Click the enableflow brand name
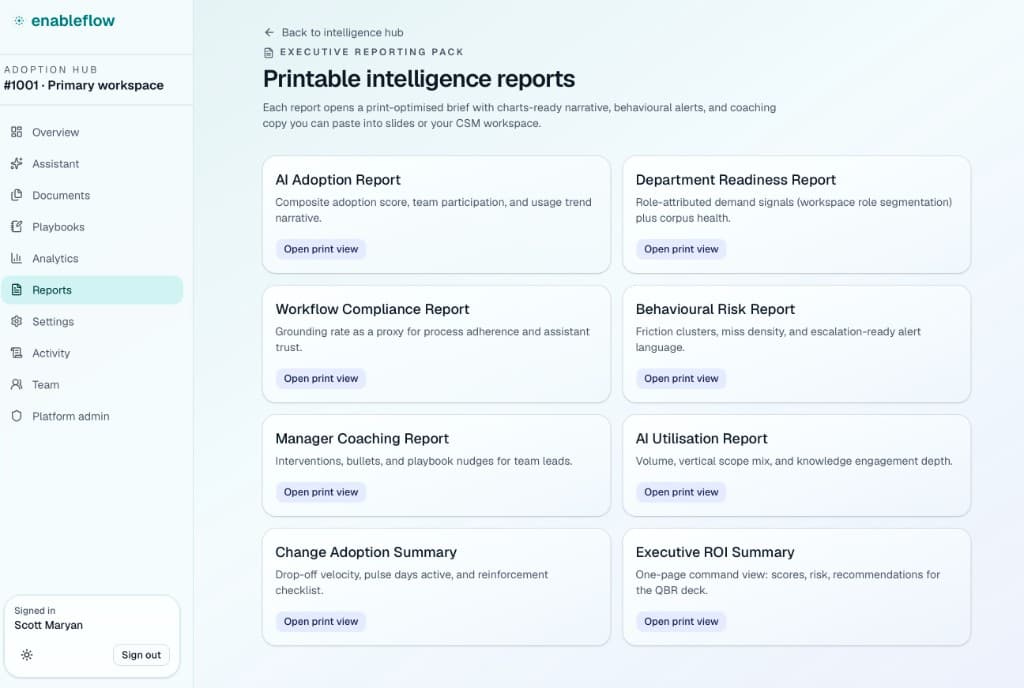Screen dimensions: 1024x688 click(x=73, y=21)
